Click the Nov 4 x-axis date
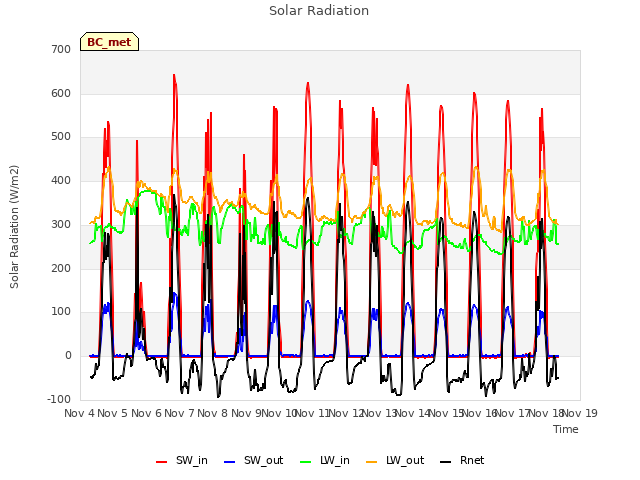Viewport: 640px width, 480px height. point(80,413)
